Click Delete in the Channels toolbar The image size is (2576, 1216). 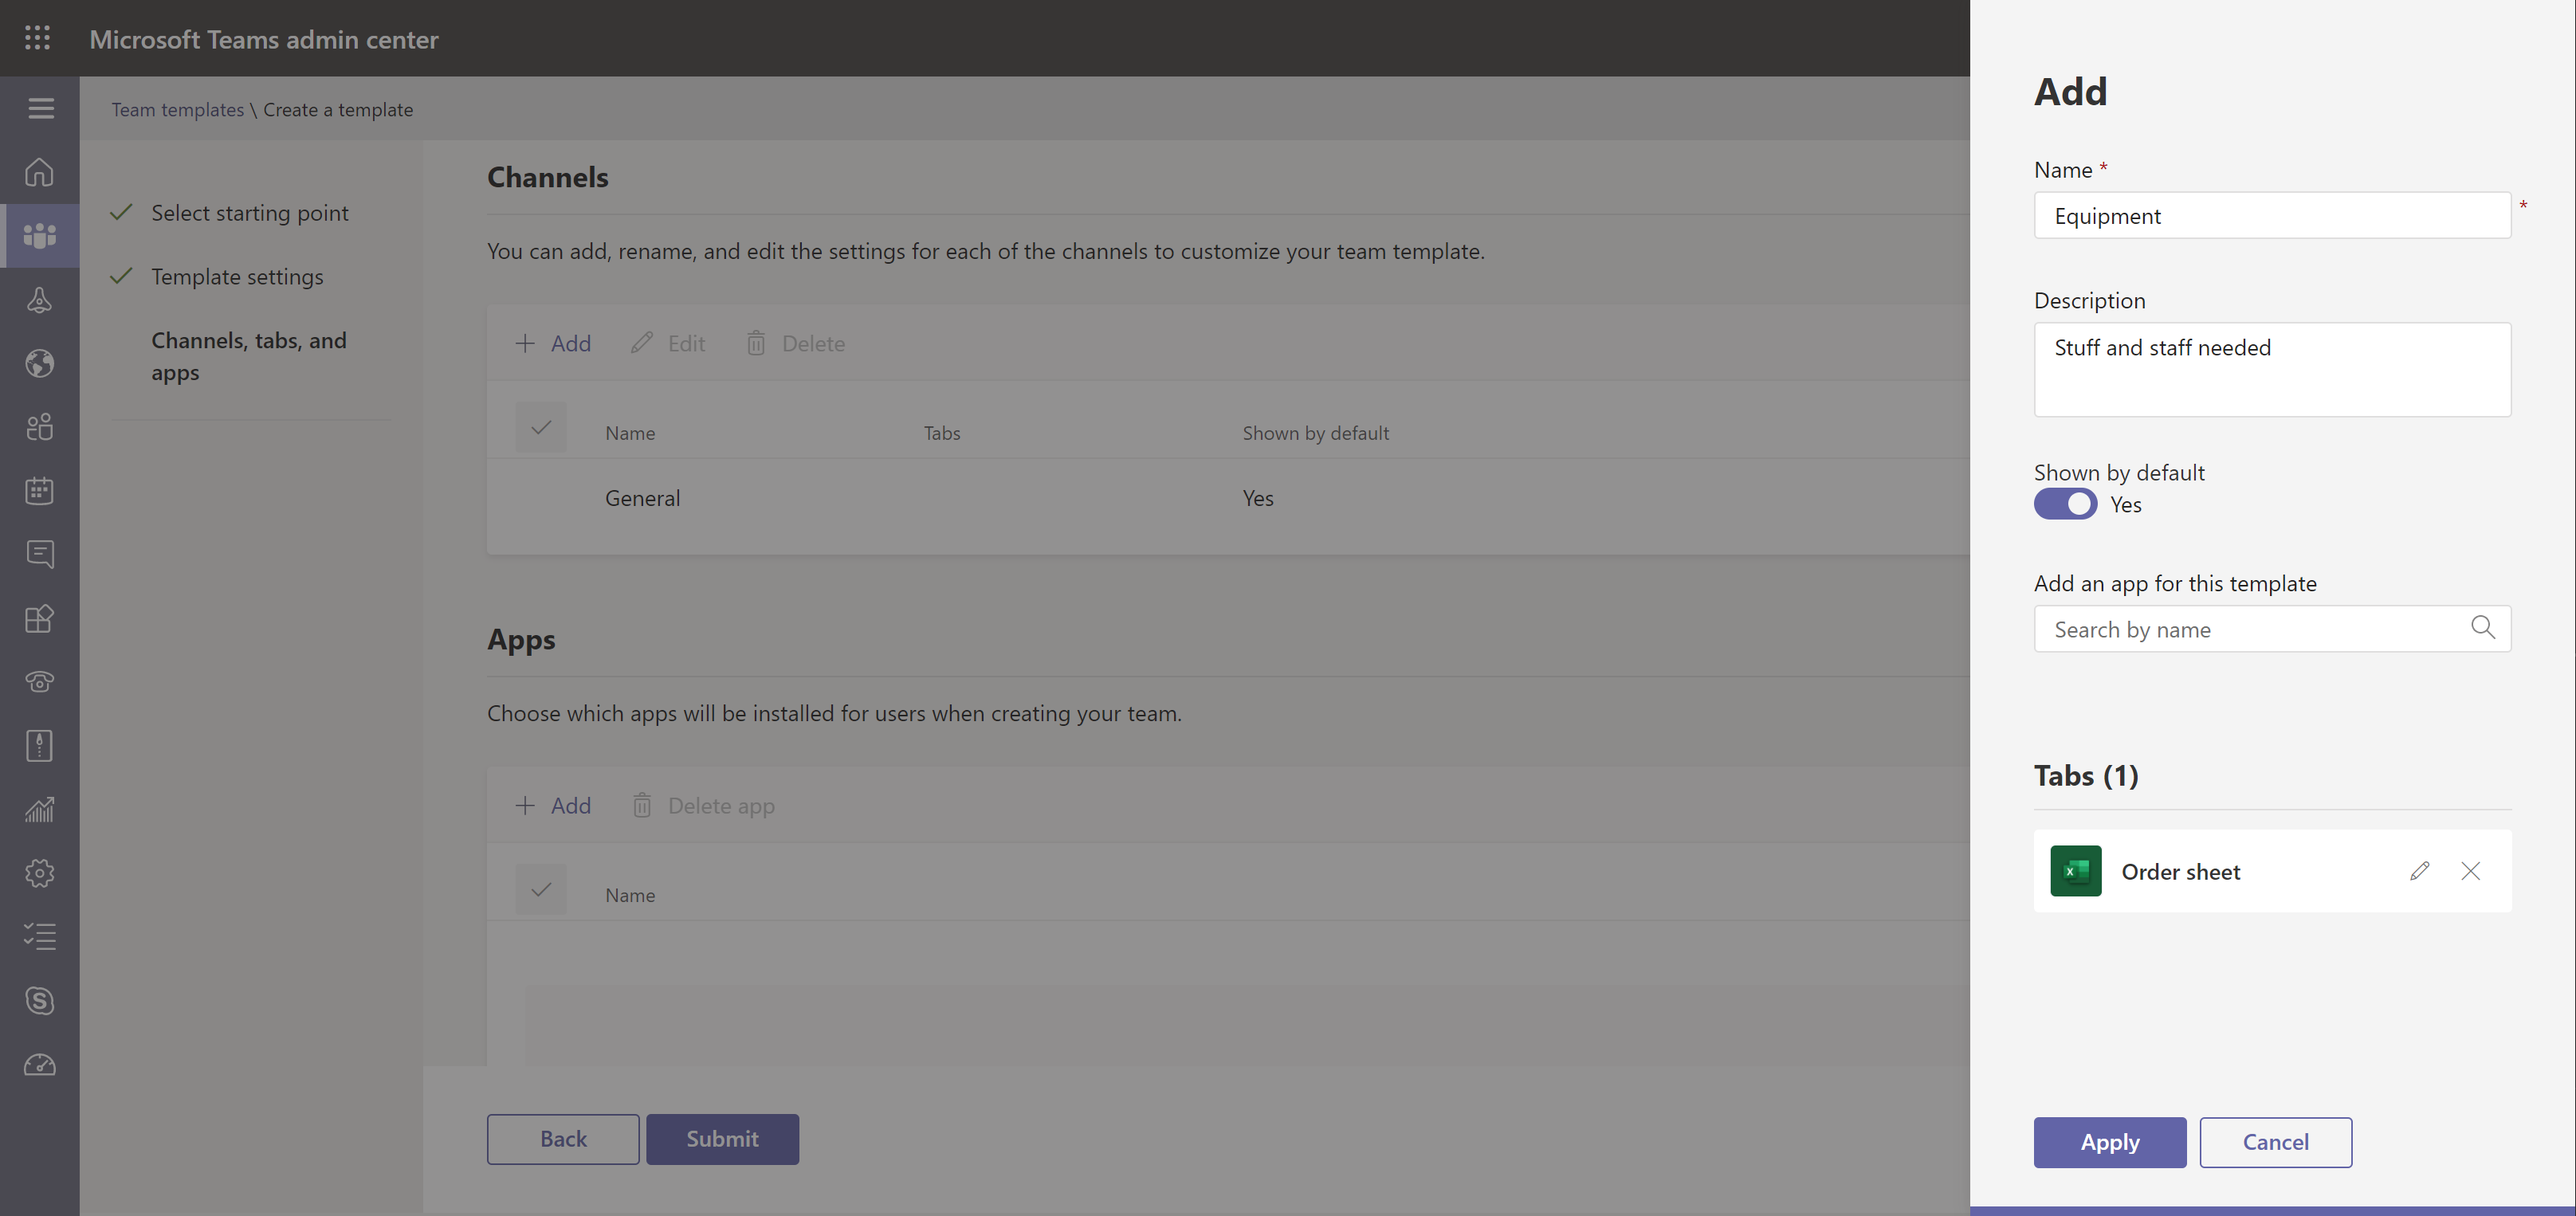pos(795,344)
